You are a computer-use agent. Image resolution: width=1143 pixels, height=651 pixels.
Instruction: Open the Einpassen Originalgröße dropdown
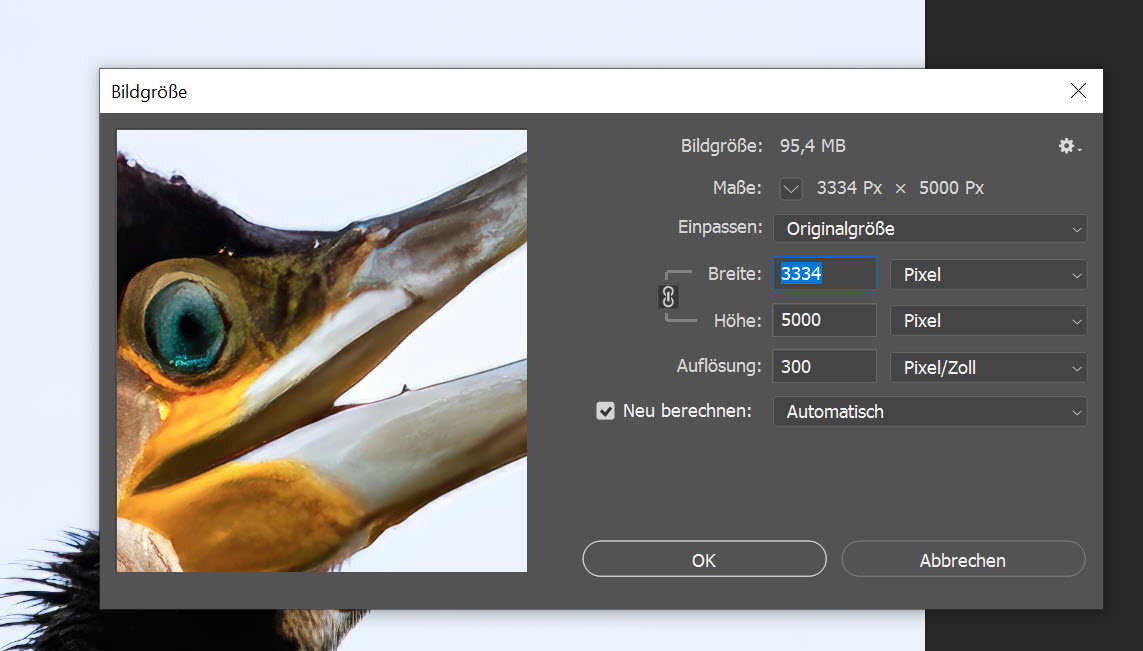[929, 229]
